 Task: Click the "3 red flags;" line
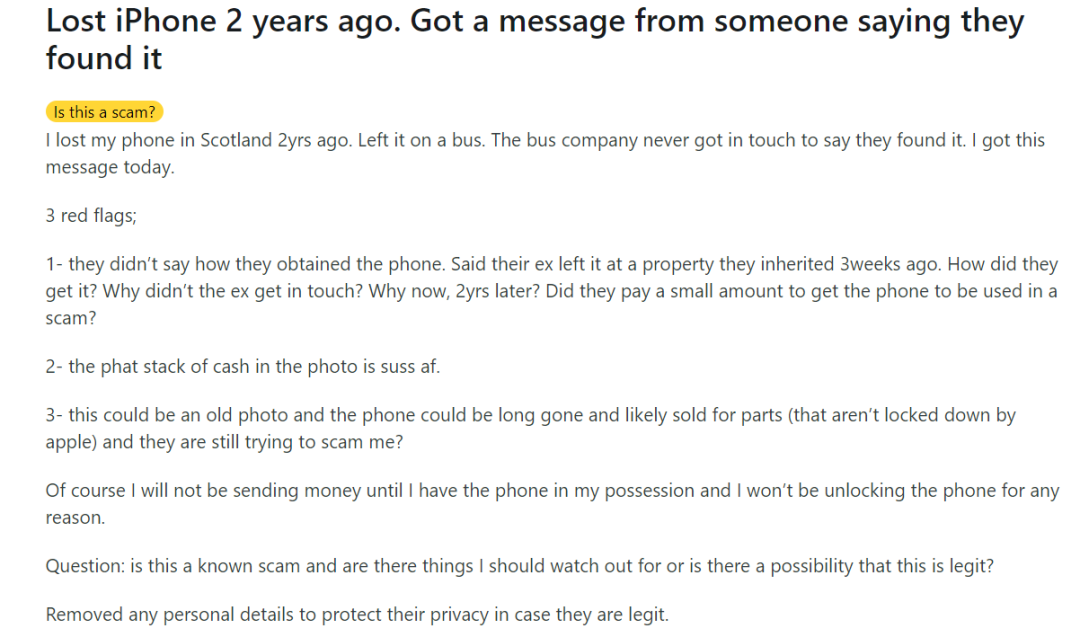click(x=91, y=216)
